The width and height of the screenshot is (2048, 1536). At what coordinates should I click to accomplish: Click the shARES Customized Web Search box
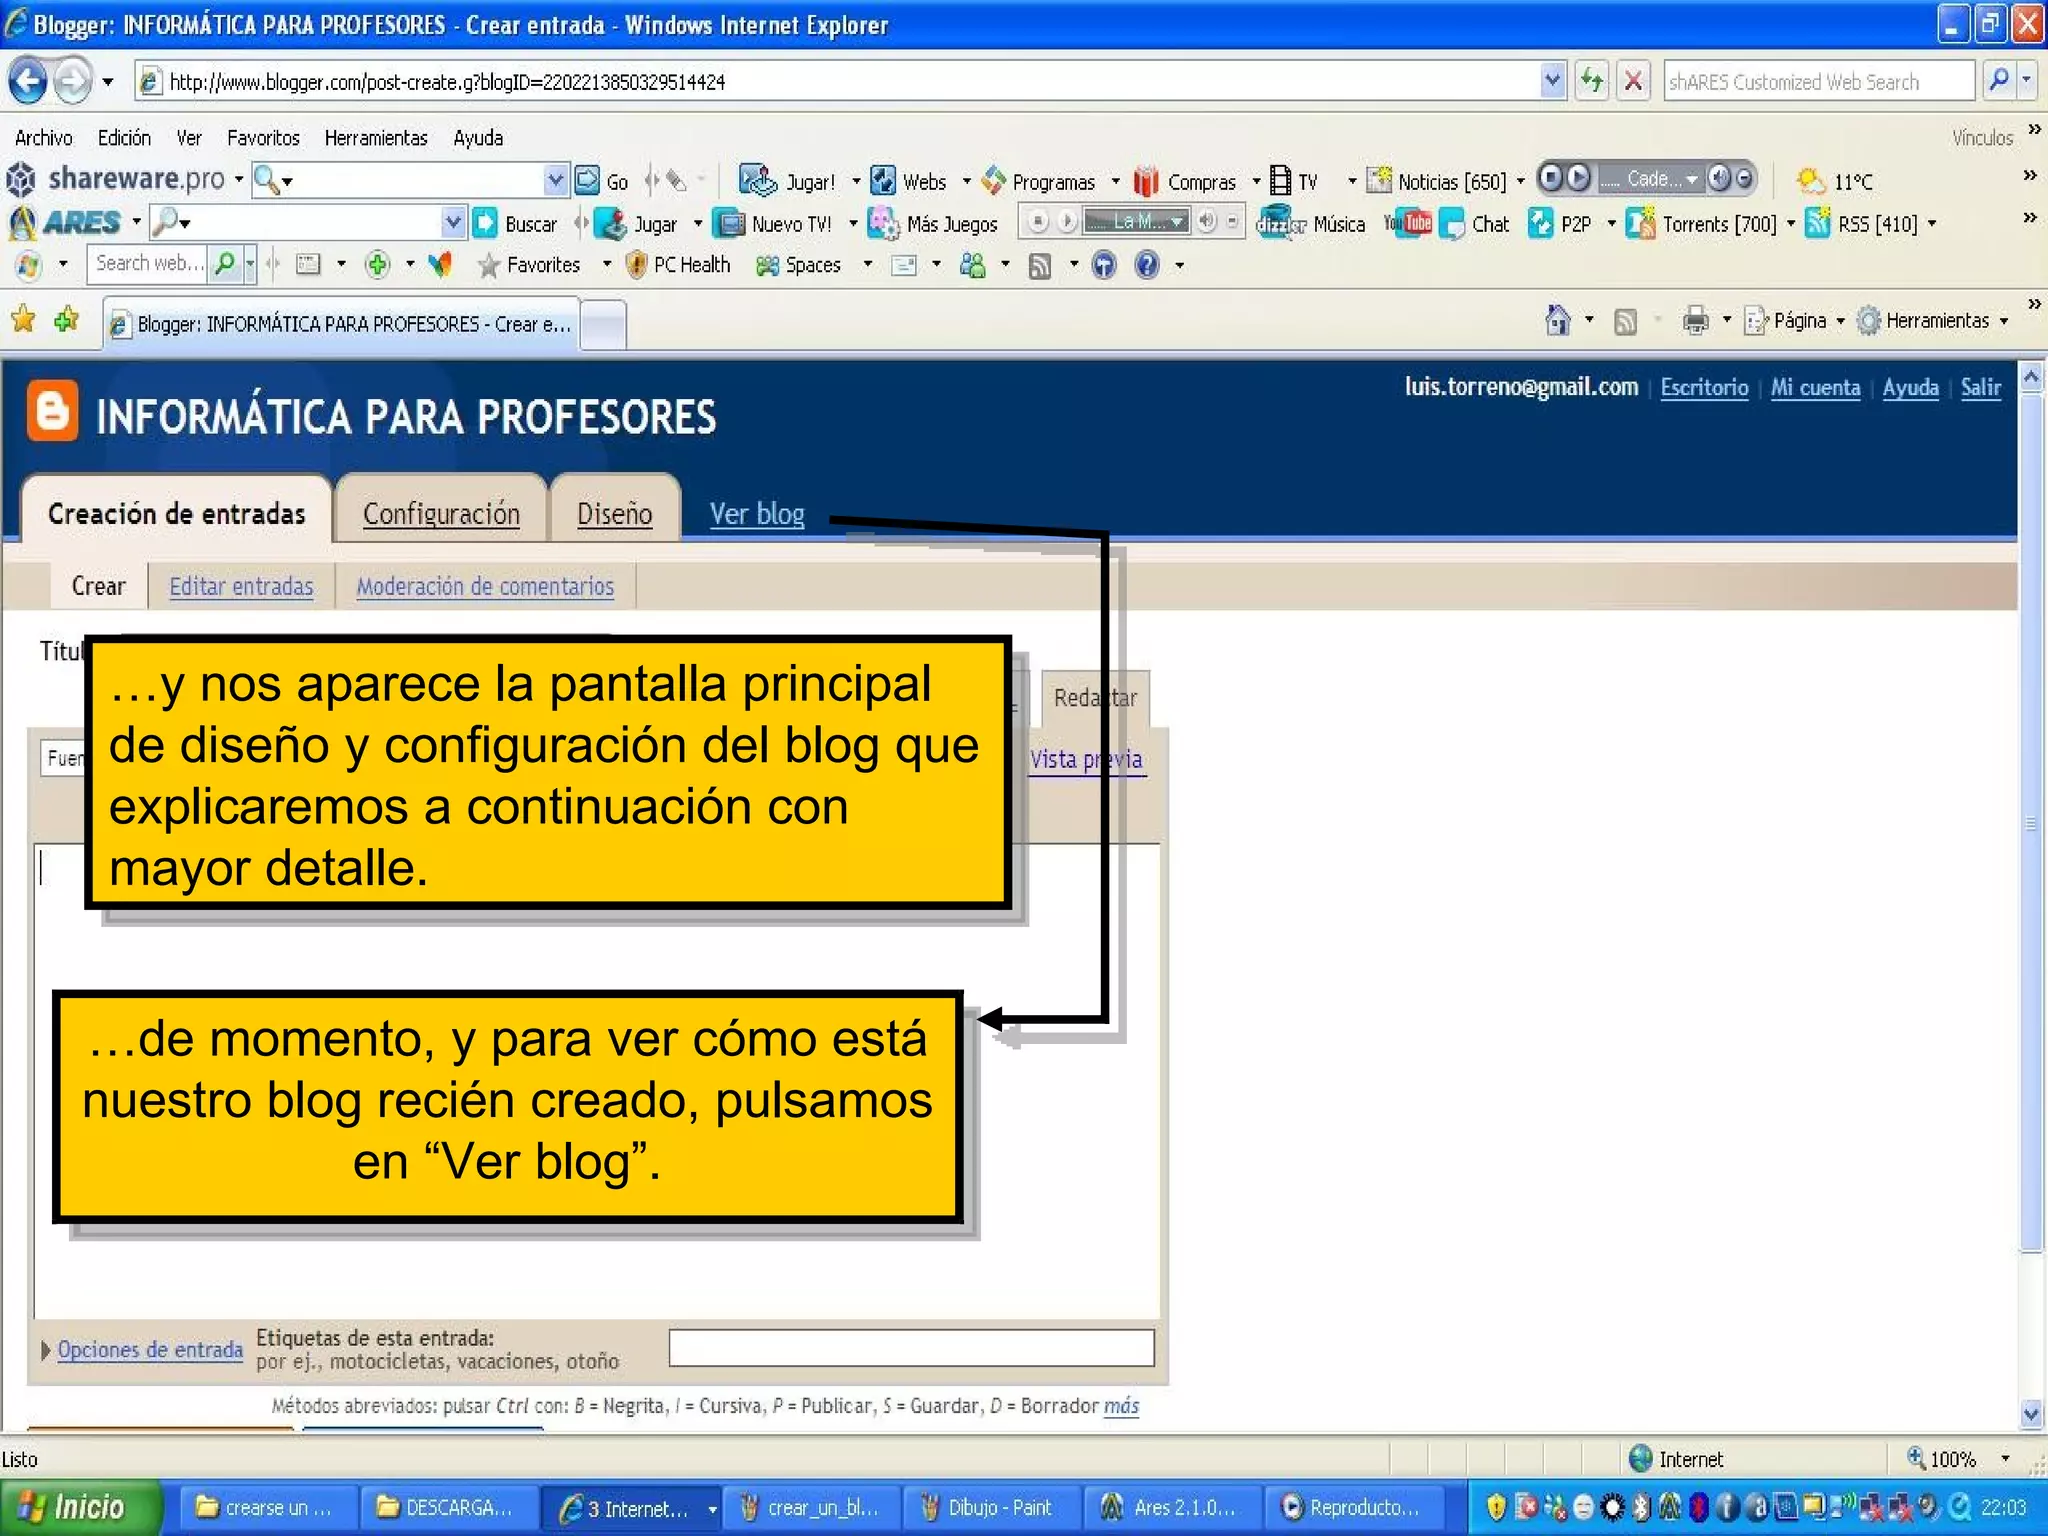point(1819,81)
